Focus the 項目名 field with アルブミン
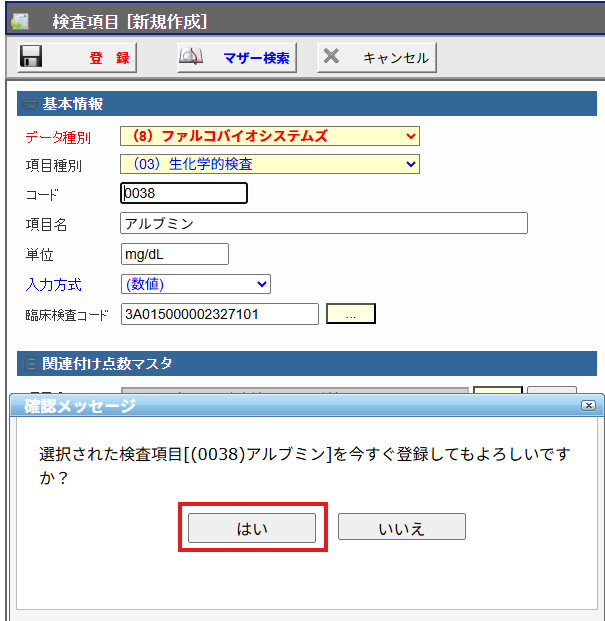Viewport: 605px width, 621px height. [x=323, y=224]
